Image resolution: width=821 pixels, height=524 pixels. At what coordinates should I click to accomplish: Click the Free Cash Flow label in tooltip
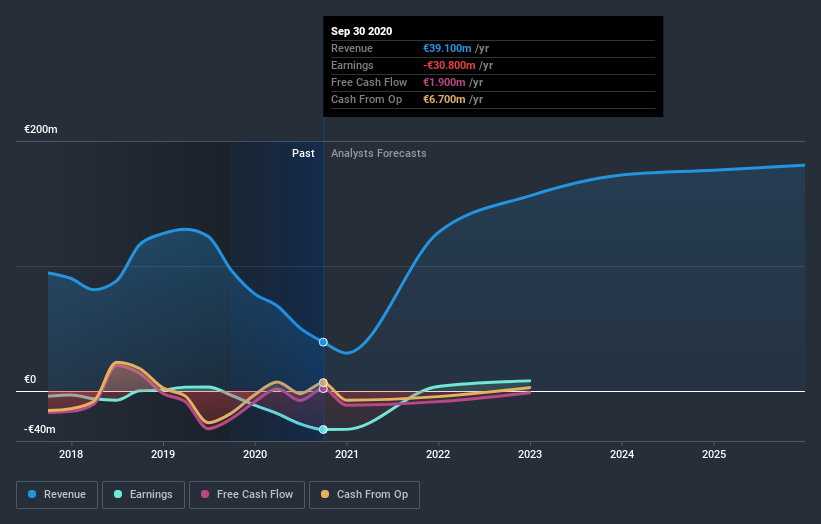click(x=369, y=82)
